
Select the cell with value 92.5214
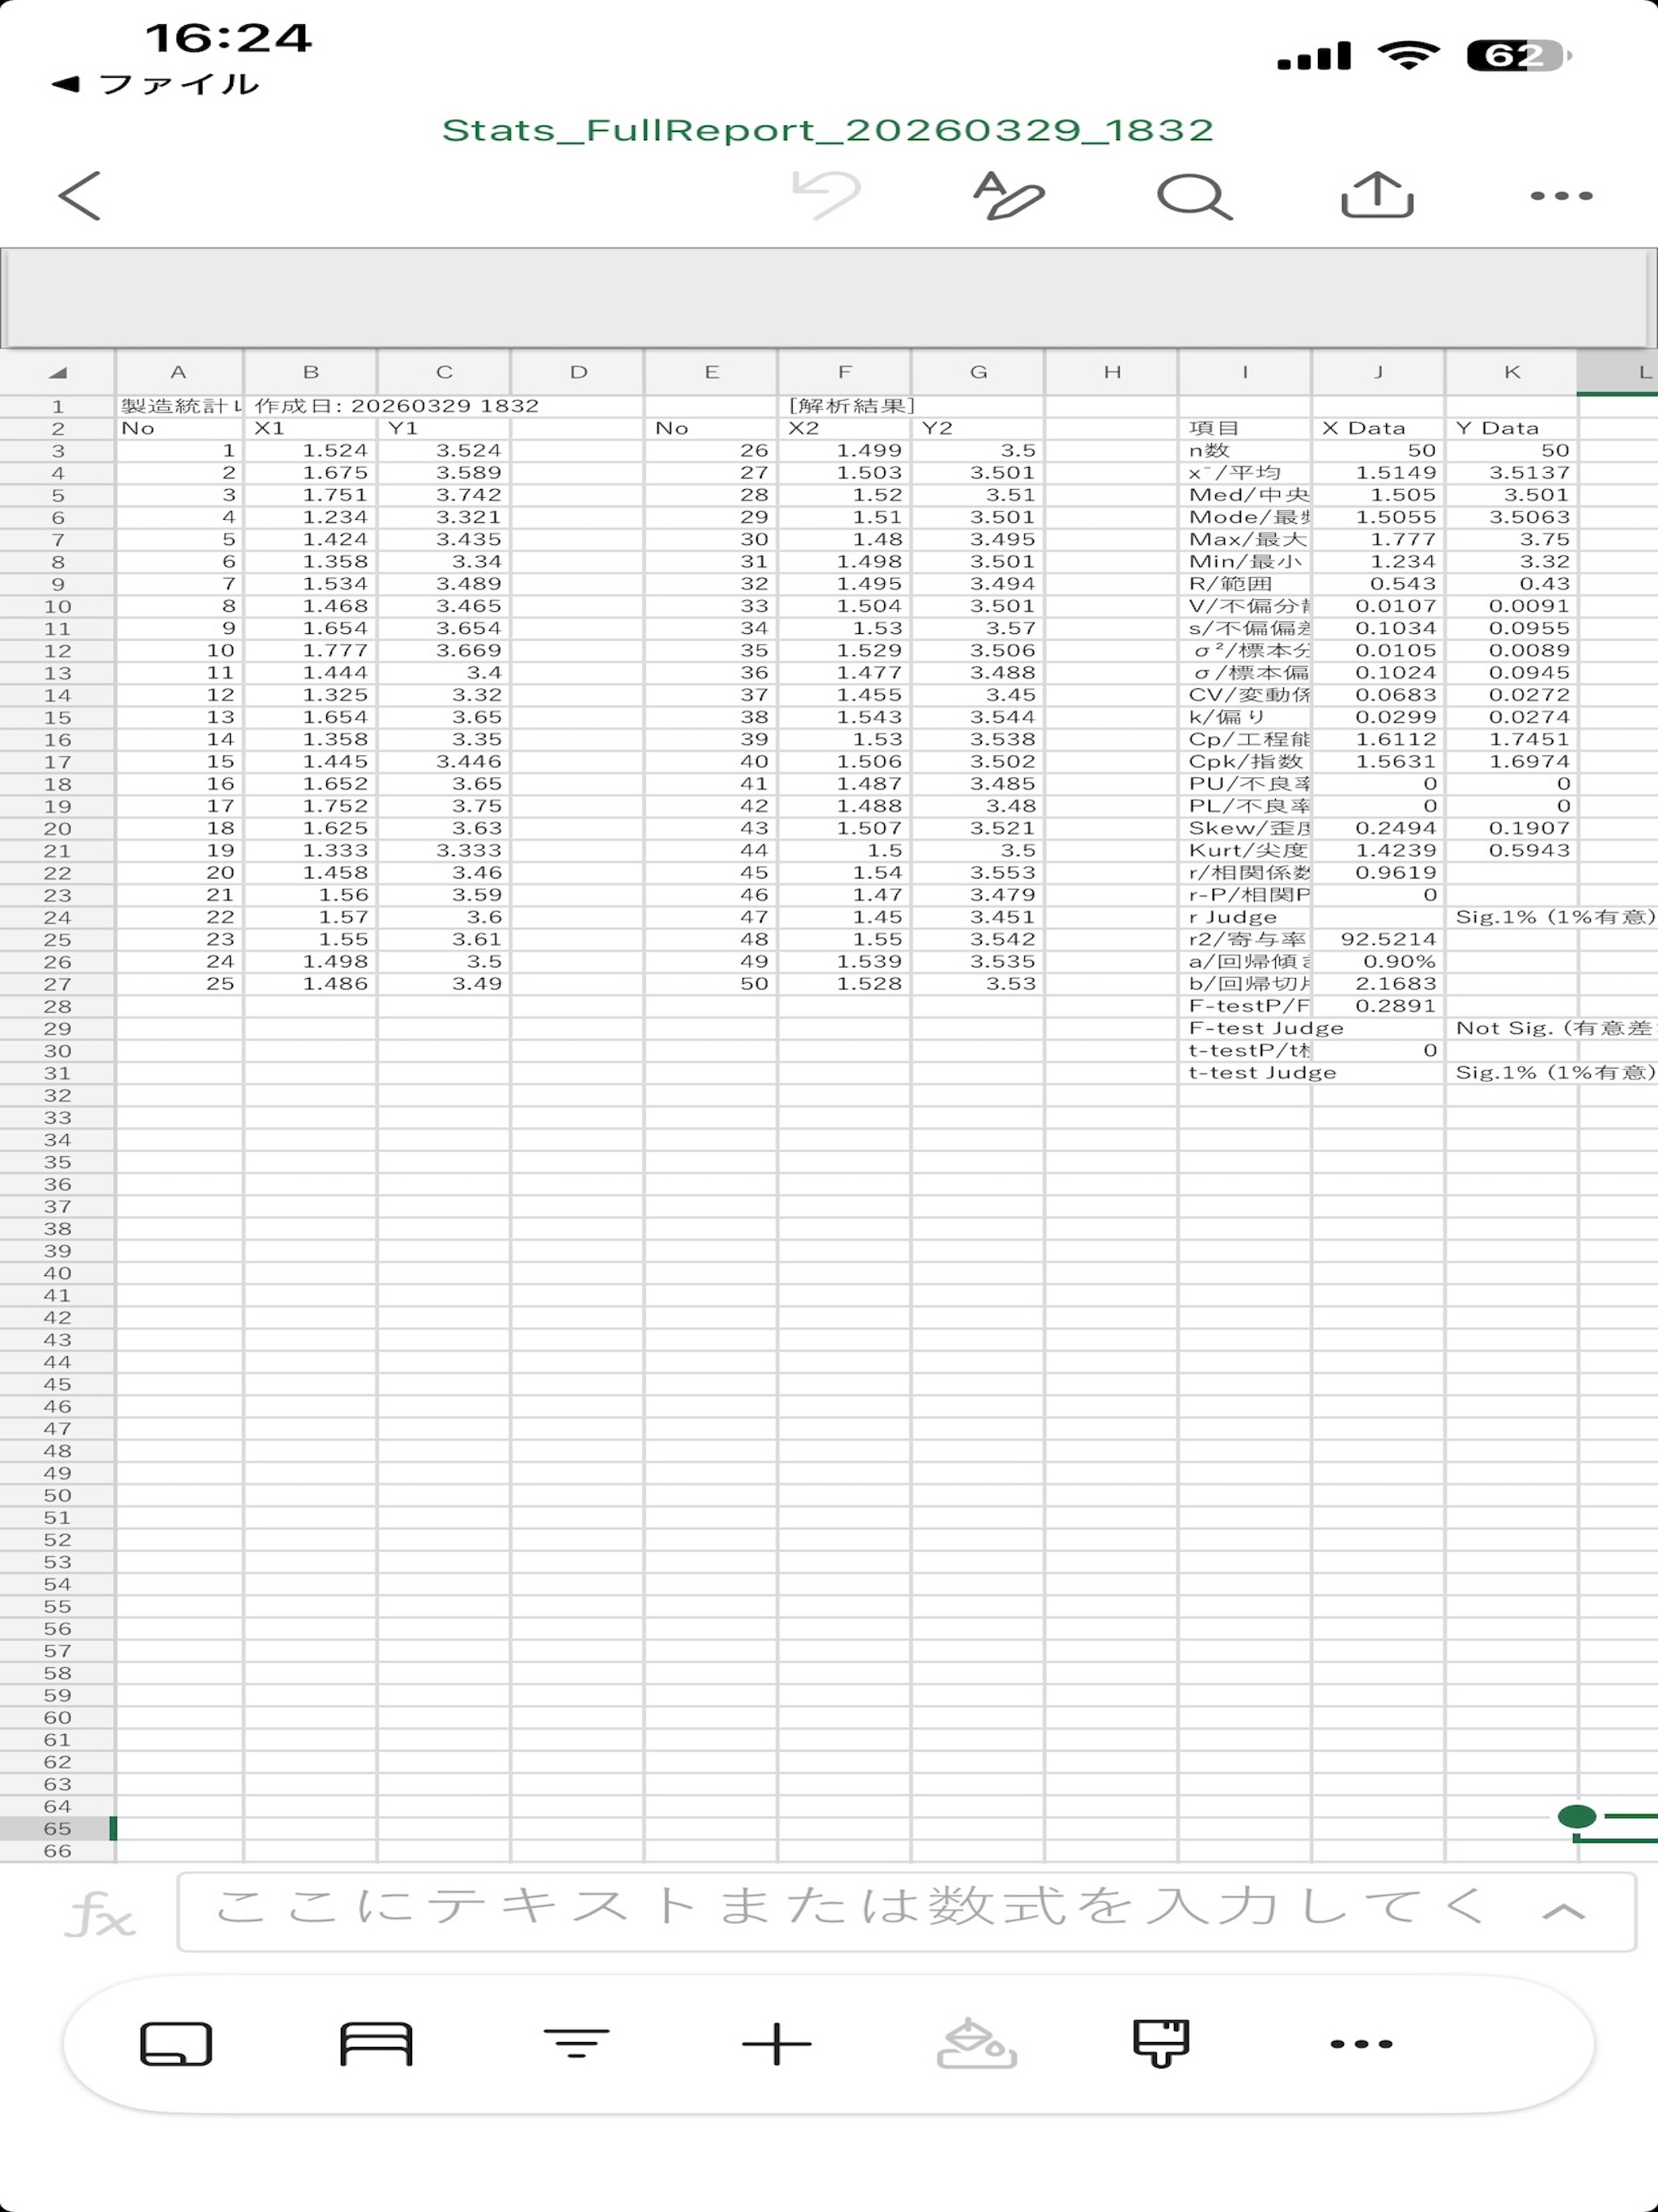[1379, 940]
